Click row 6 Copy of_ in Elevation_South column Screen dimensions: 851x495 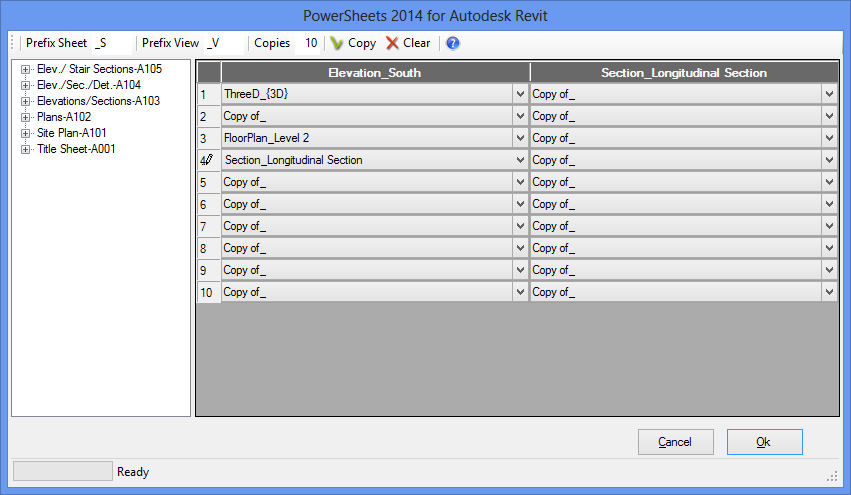pos(367,204)
